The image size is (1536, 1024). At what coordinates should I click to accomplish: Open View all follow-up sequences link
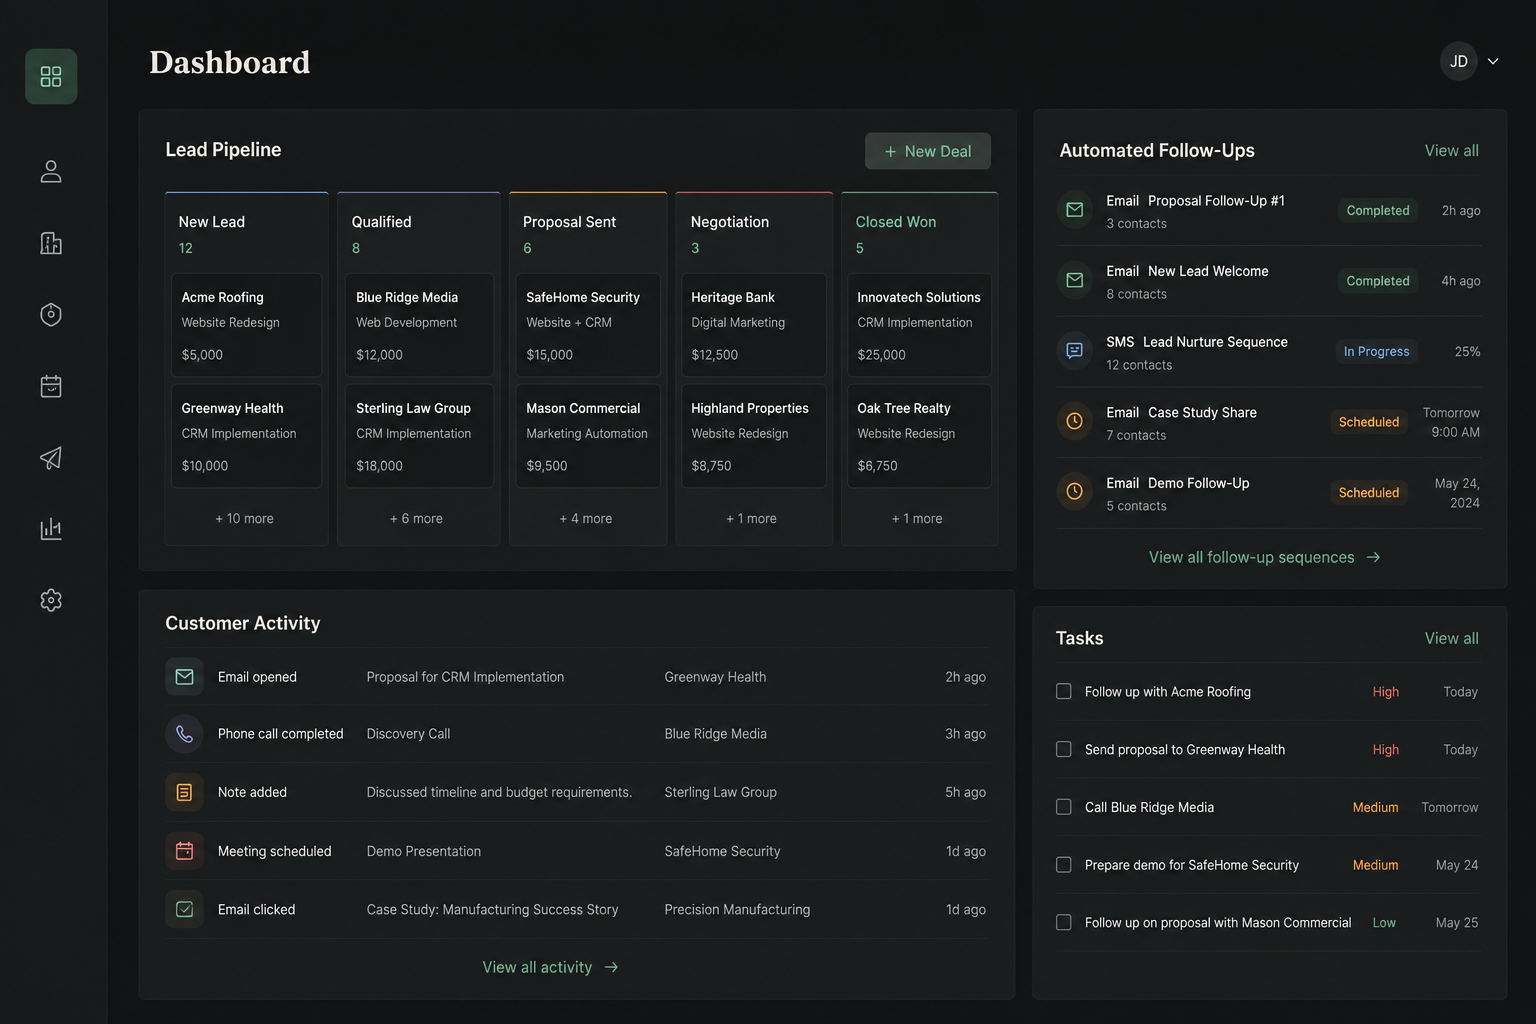1264,557
